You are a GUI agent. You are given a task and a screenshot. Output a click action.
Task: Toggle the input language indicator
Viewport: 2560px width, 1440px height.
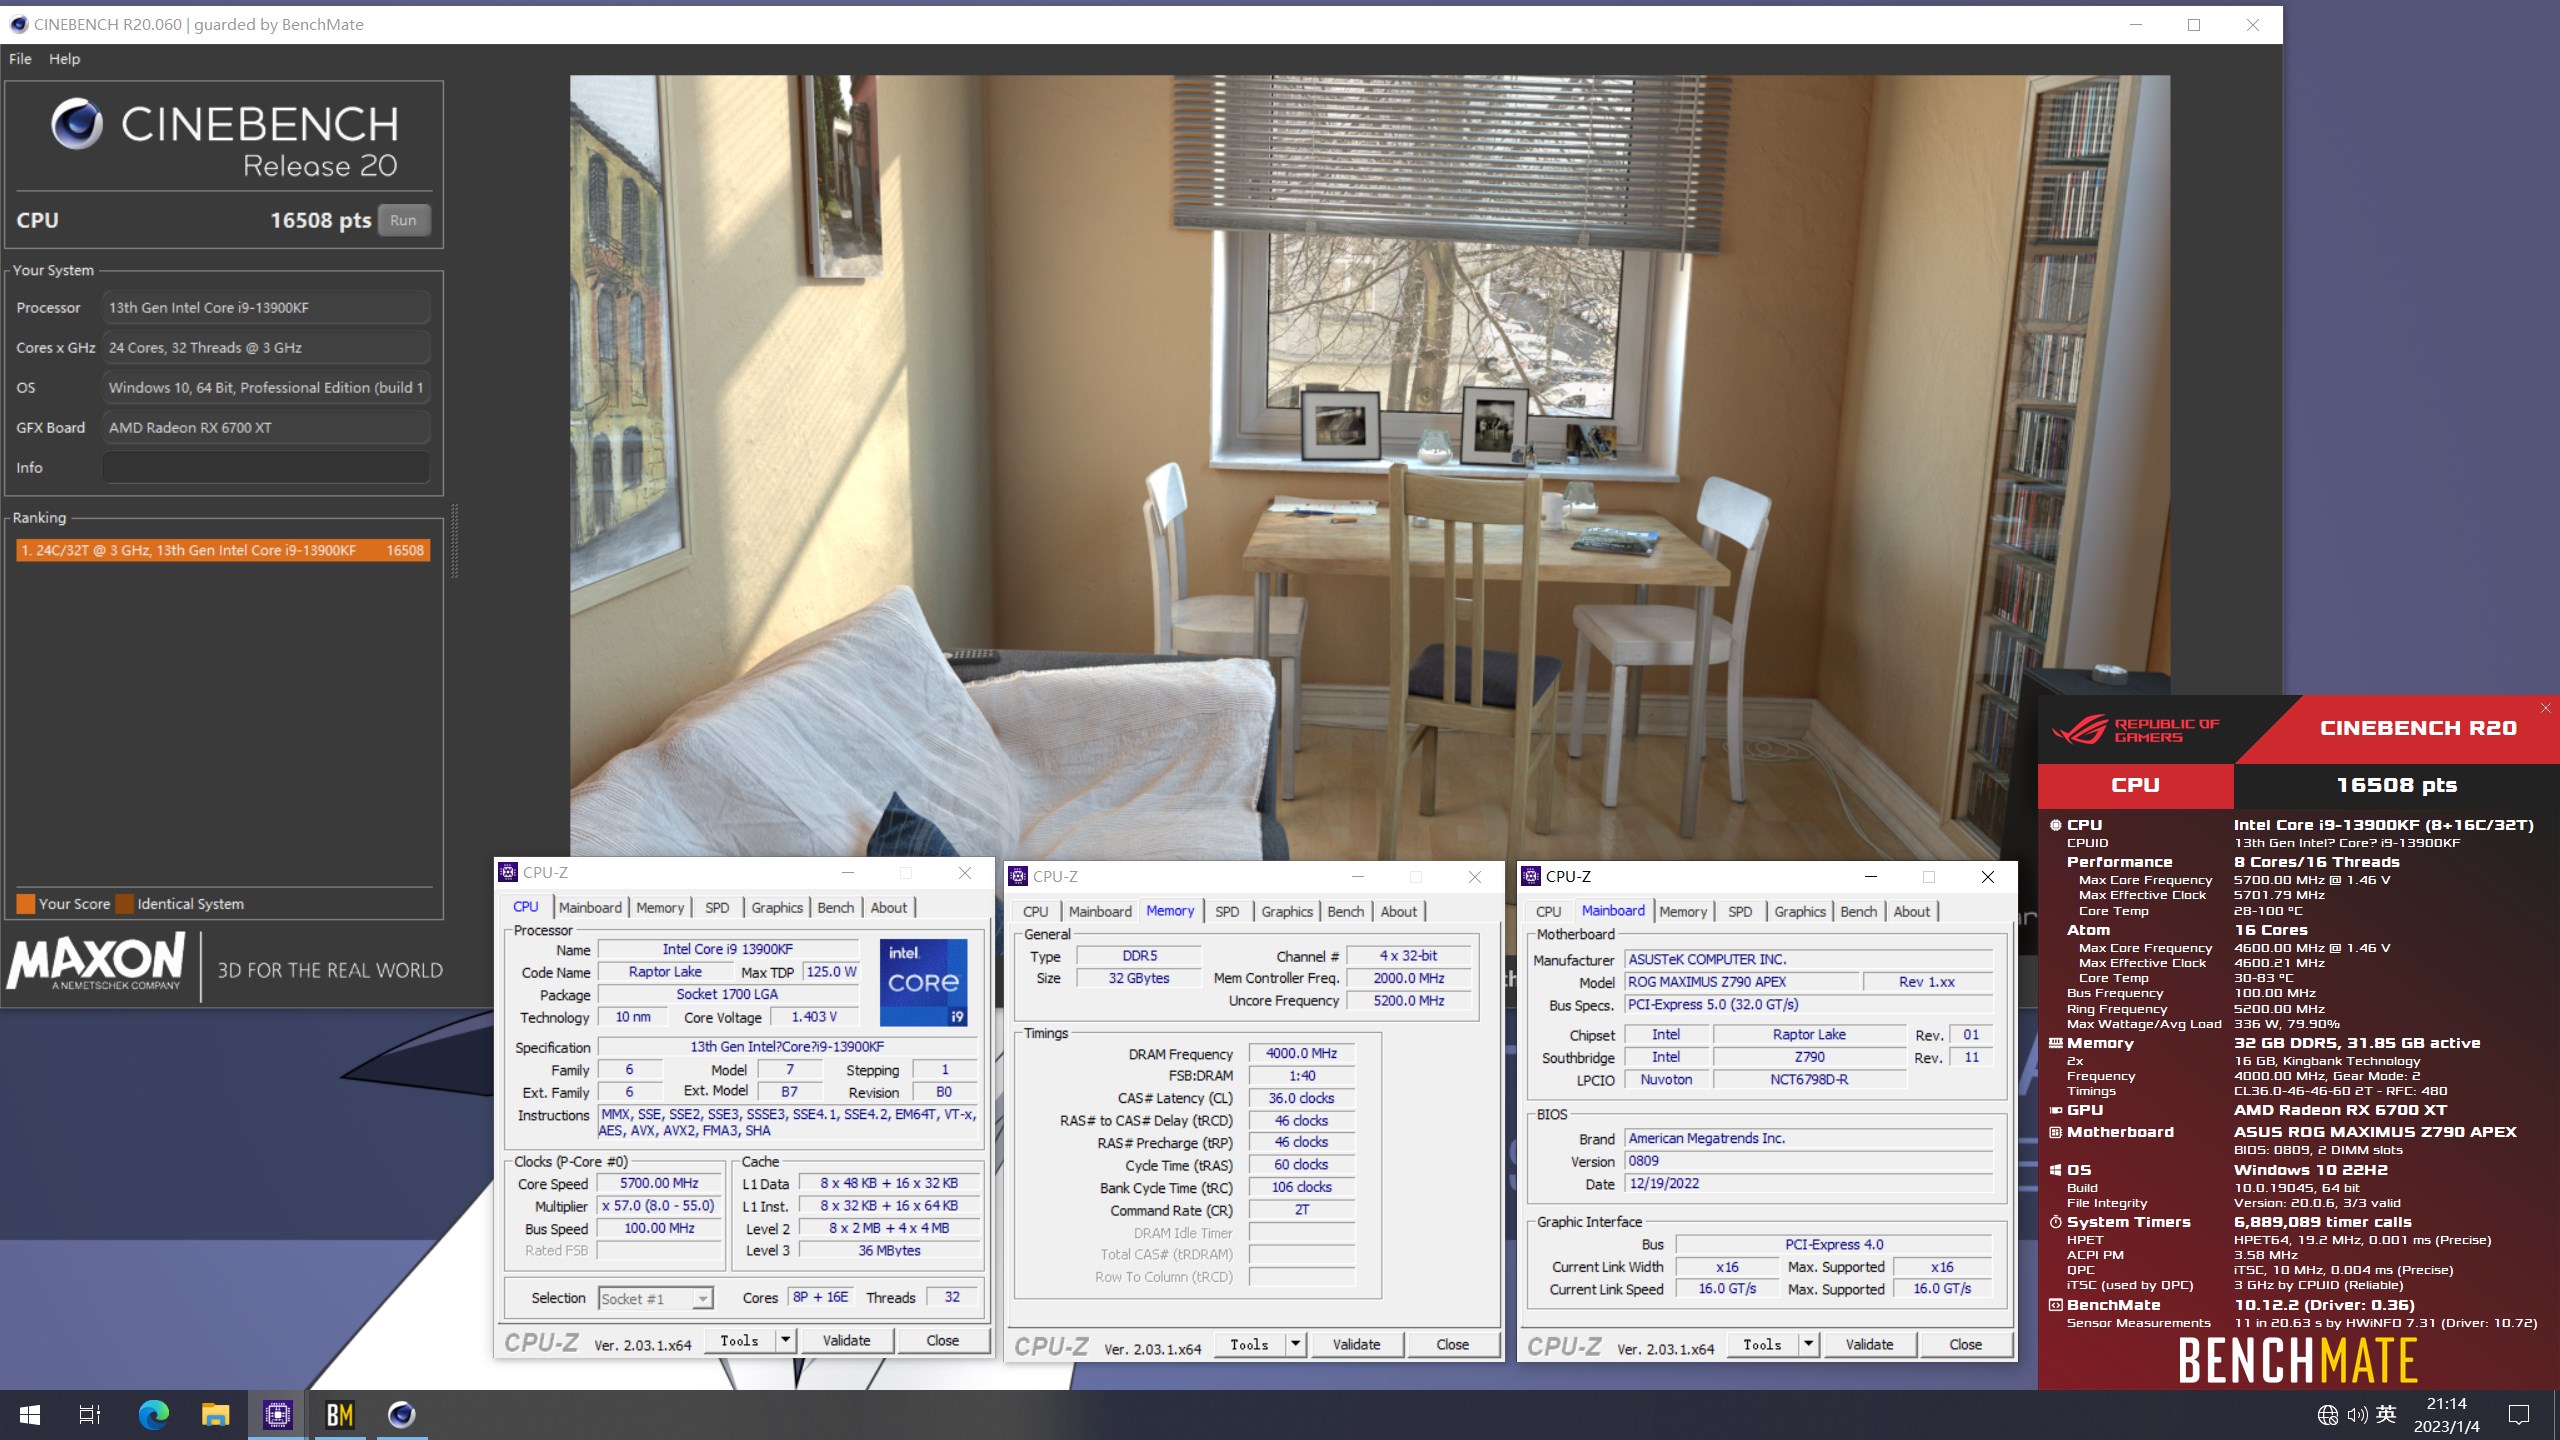[2386, 1414]
